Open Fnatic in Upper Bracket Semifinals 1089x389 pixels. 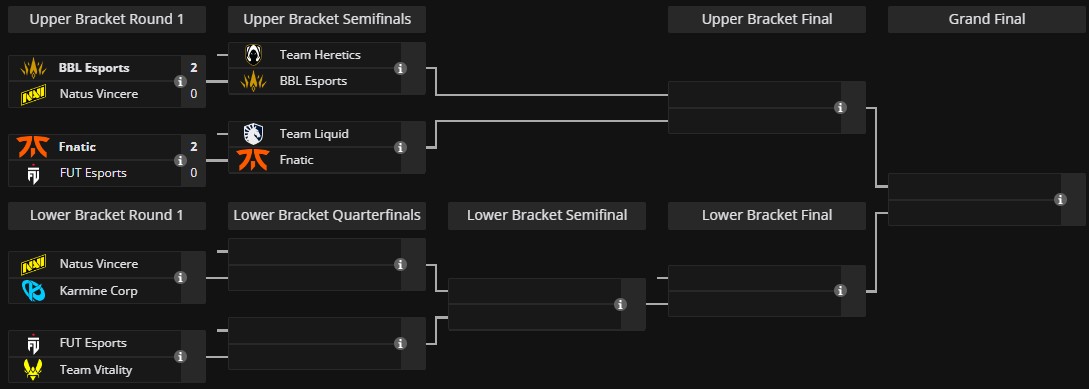point(297,160)
